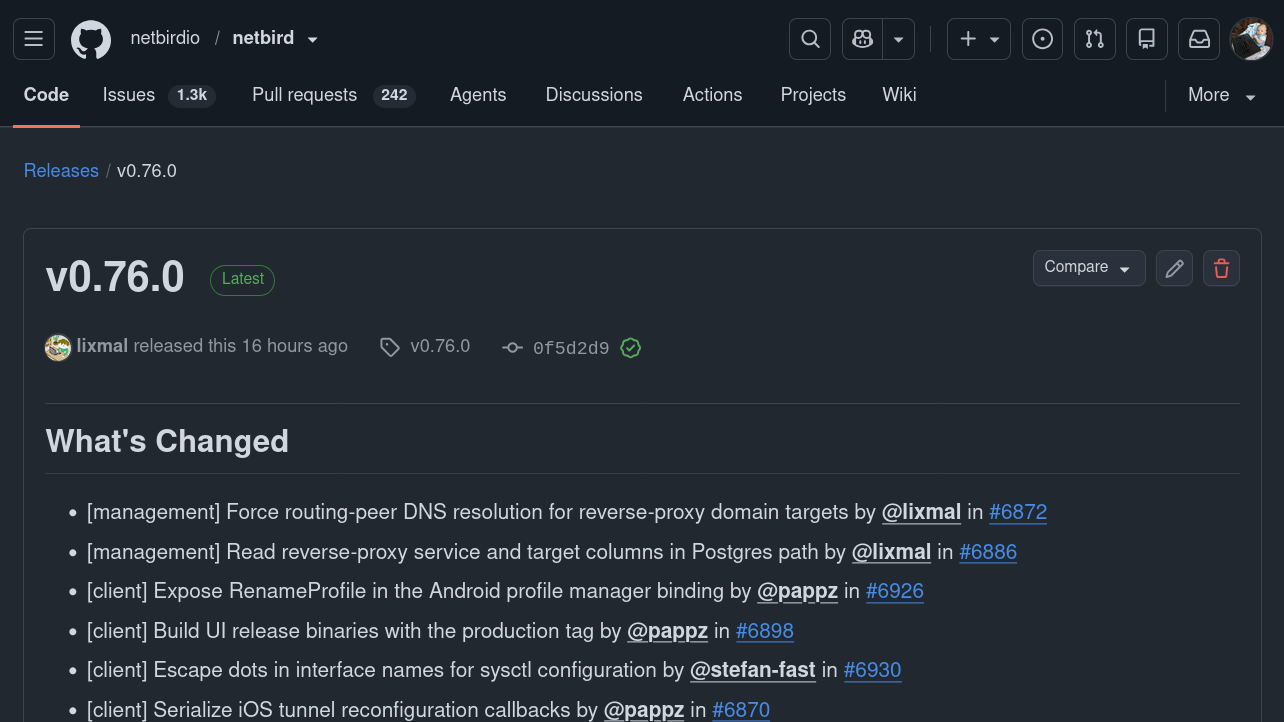This screenshot has width=1284, height=722.
Task: Click lixmal avatar next to release info
Action: click(x=58, y=347)
